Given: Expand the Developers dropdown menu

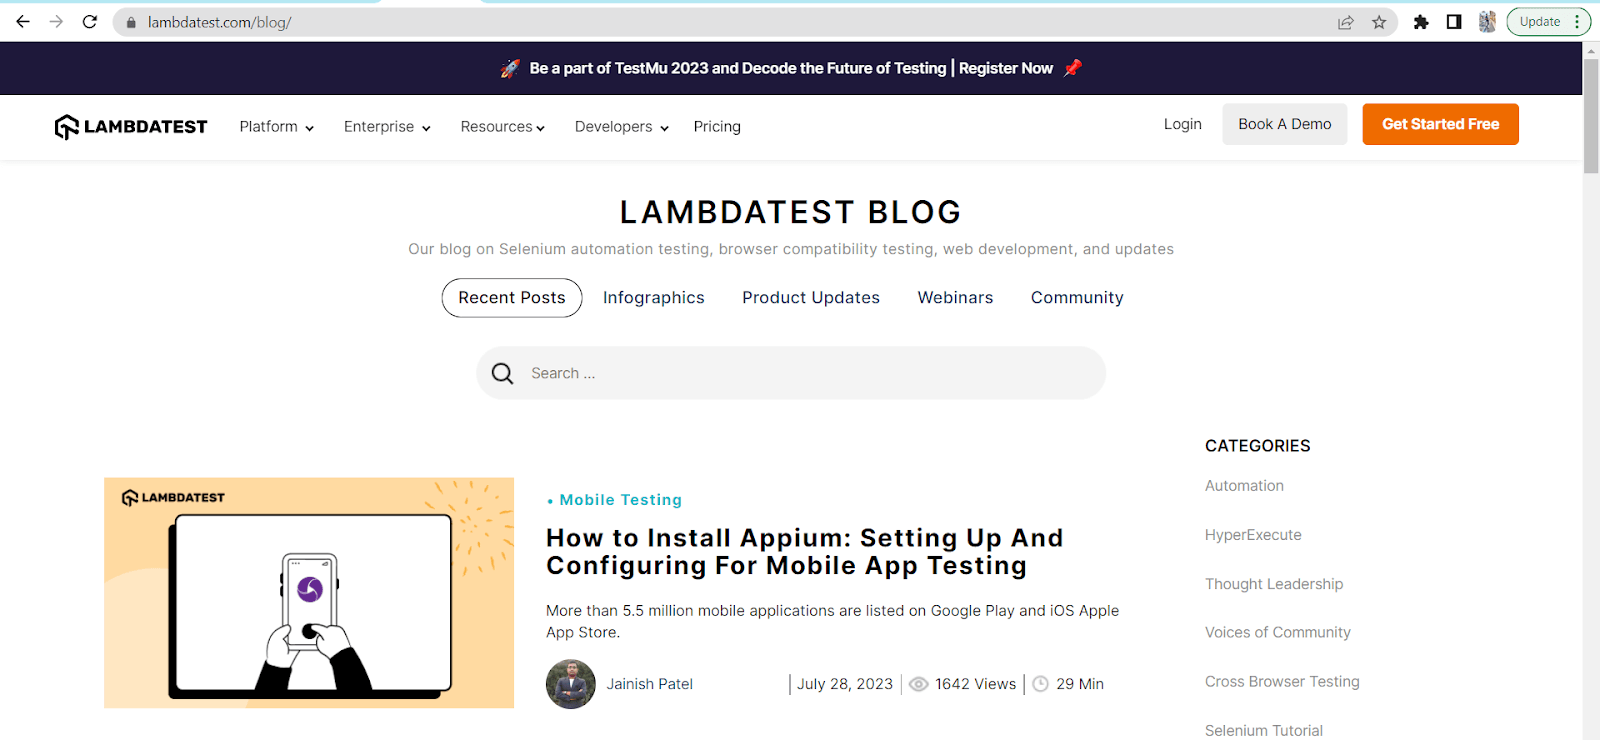Looking at the screenshot, I should pyautogui.click(x=621, y=127).
